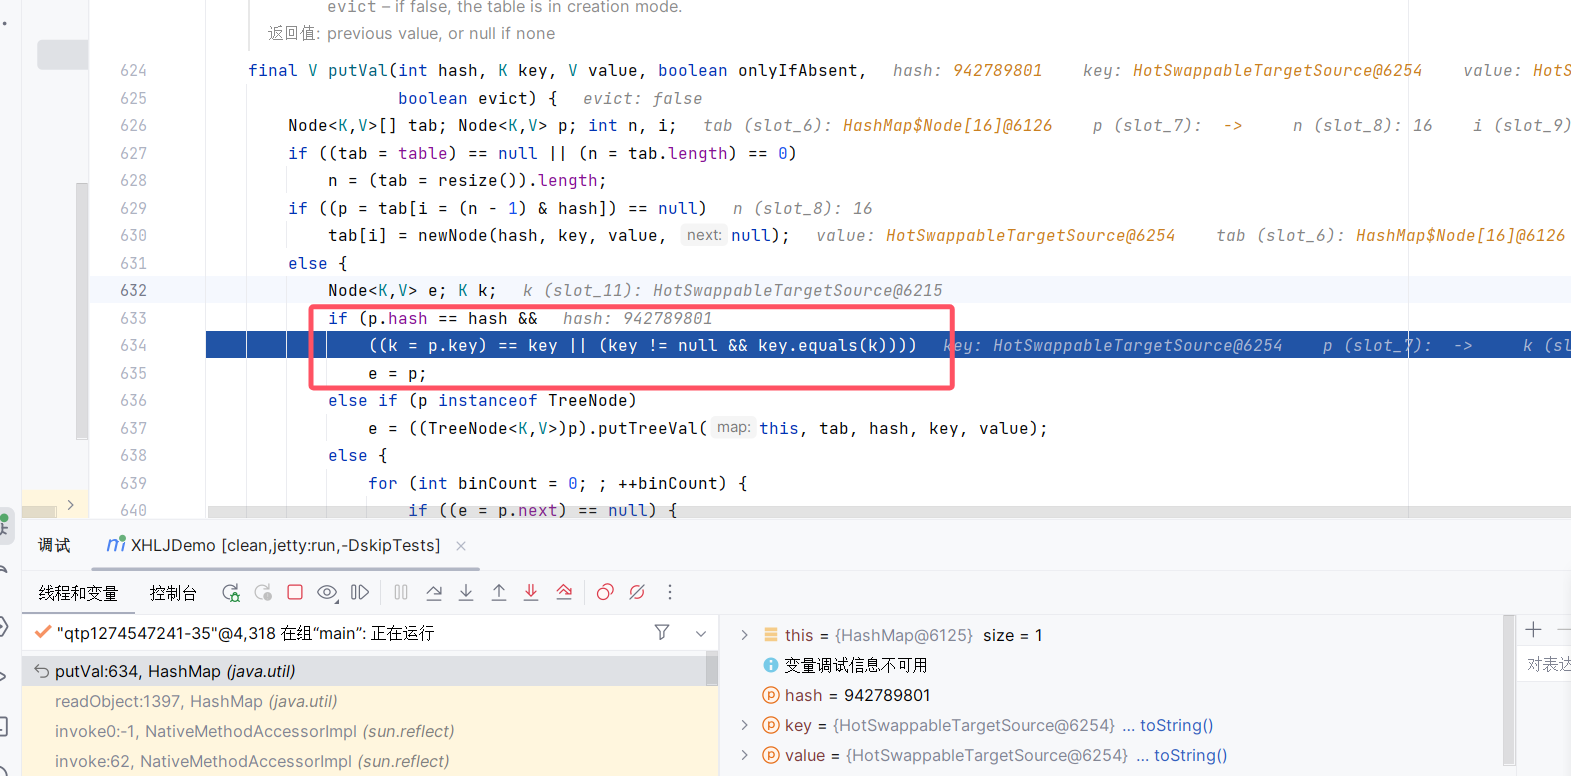The height and width of the screenshot is (776, 1571).
Task: Click toString() link on value variable
Action: tap(1190, 755)
